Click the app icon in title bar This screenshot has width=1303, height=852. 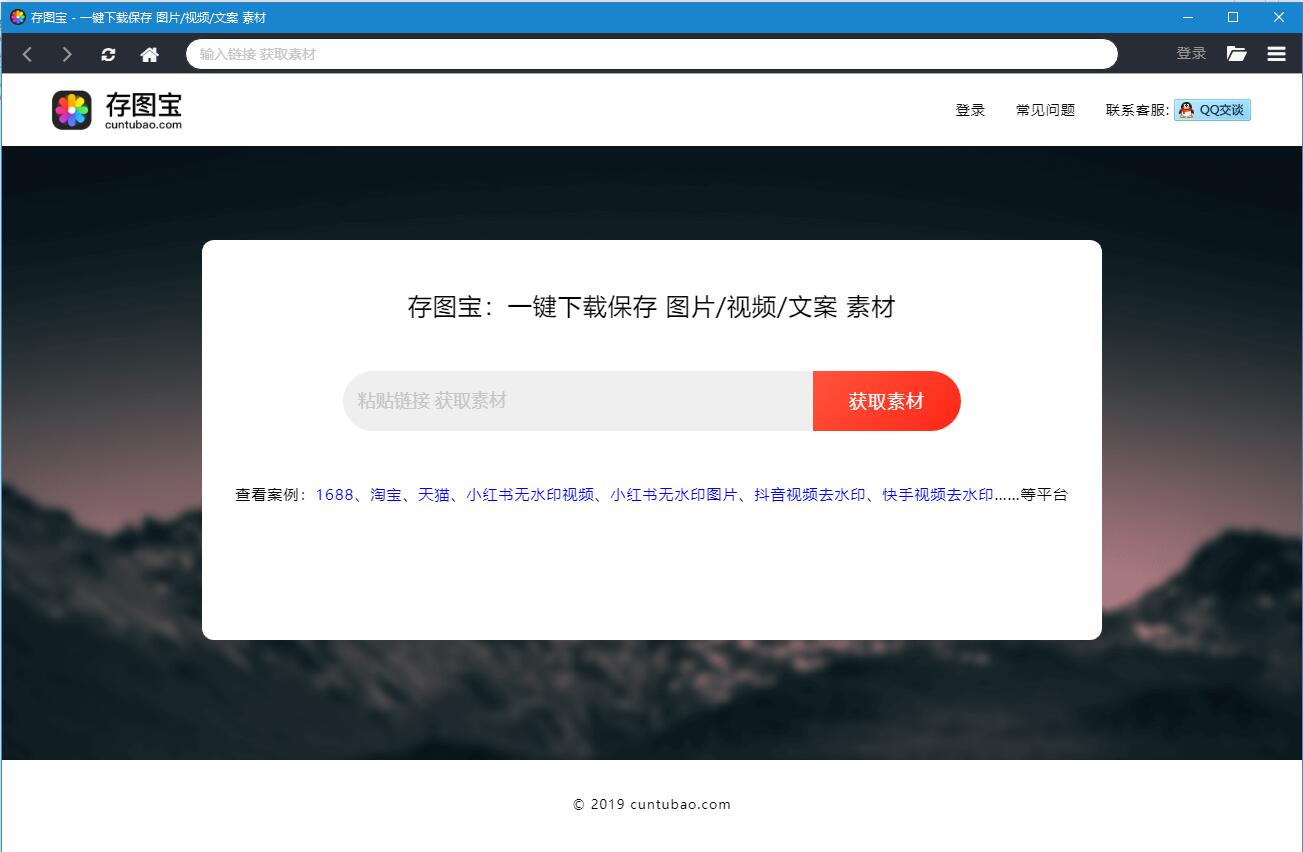[17, 17]
